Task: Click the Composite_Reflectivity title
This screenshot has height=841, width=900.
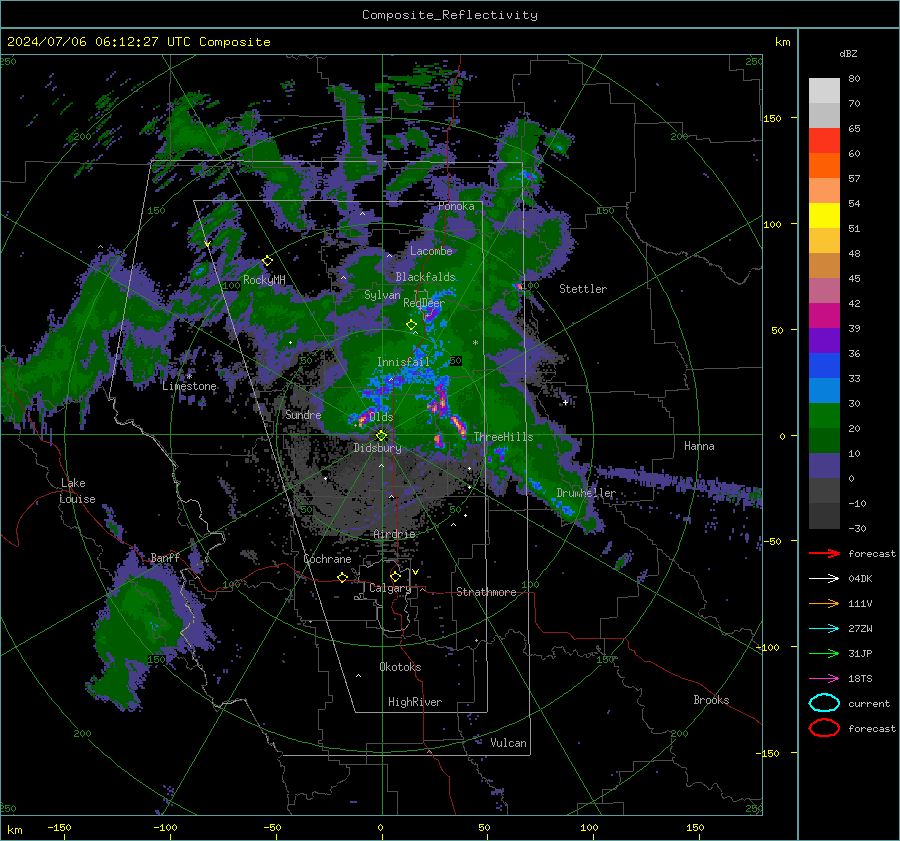Action: [x=450, y=15]
